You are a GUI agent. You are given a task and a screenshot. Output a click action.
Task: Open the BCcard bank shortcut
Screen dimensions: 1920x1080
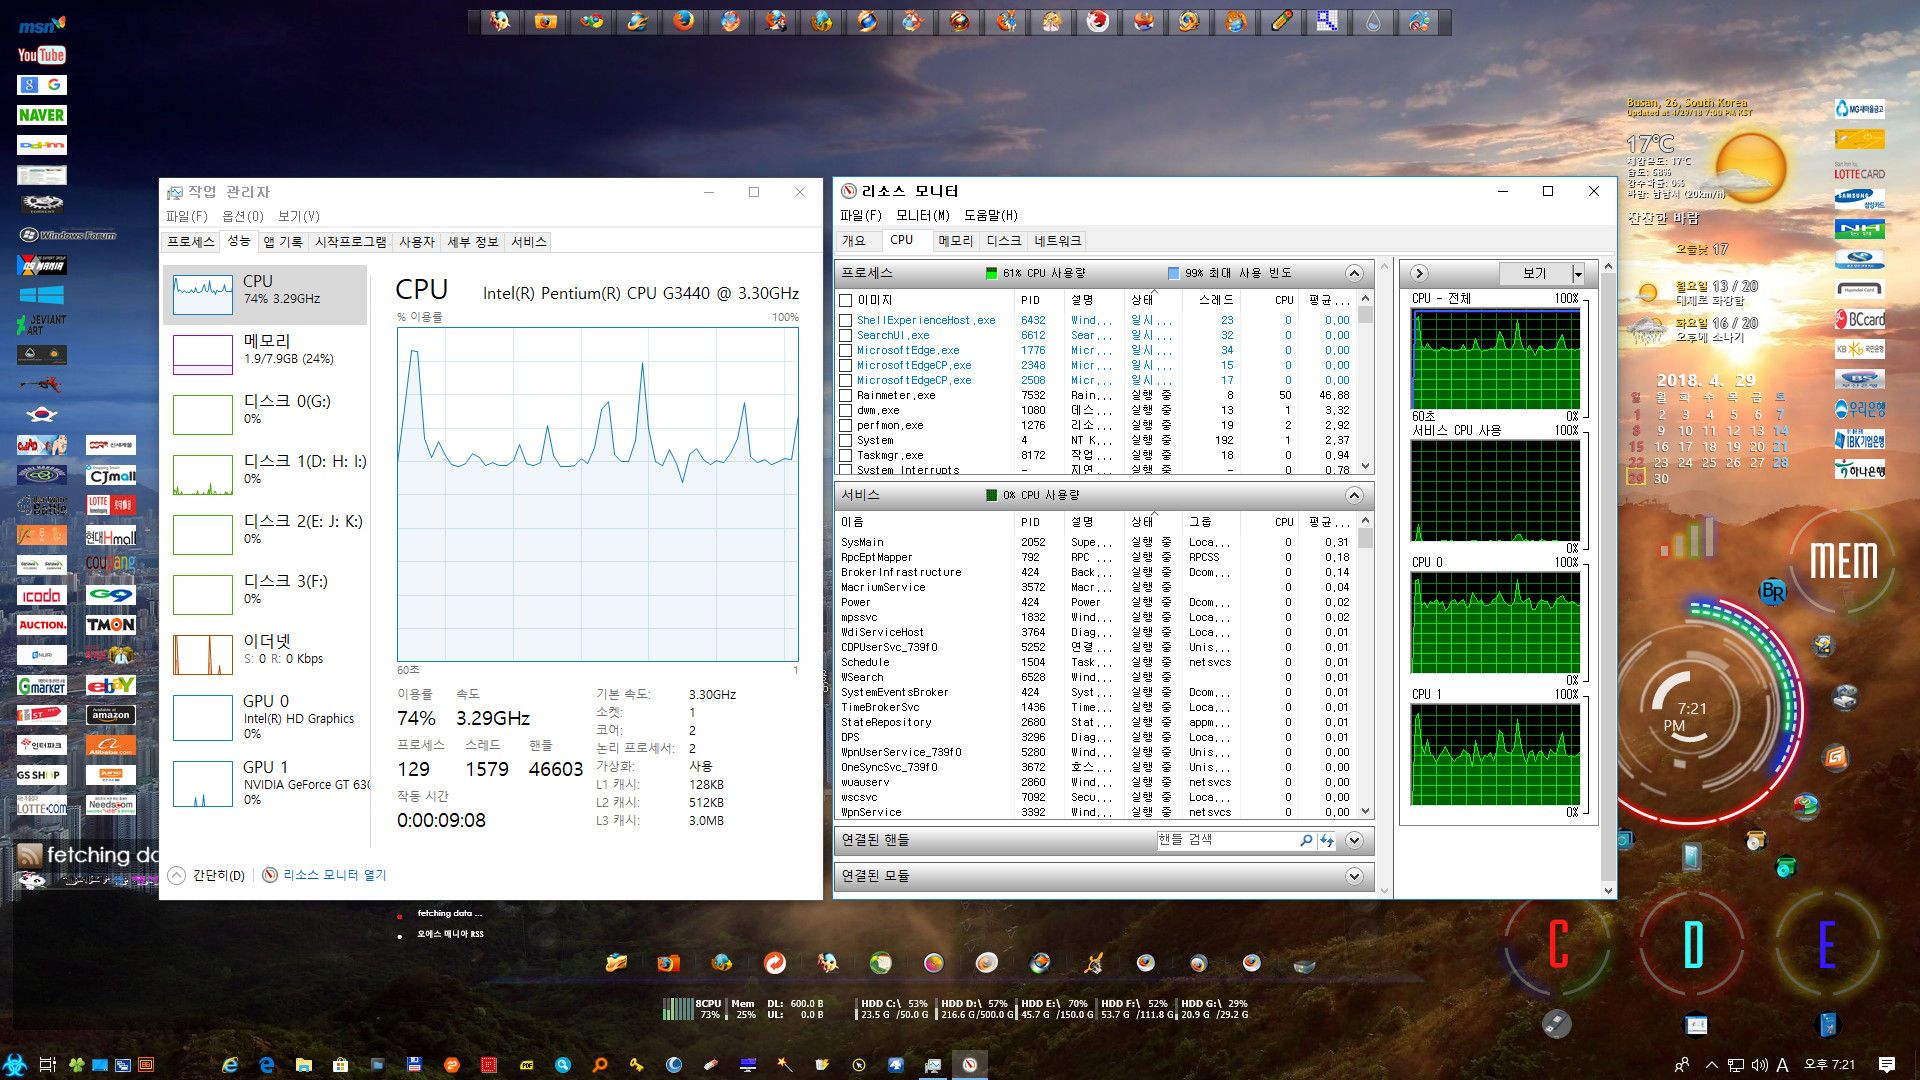pyautogui.click(x=1859, y=319)
